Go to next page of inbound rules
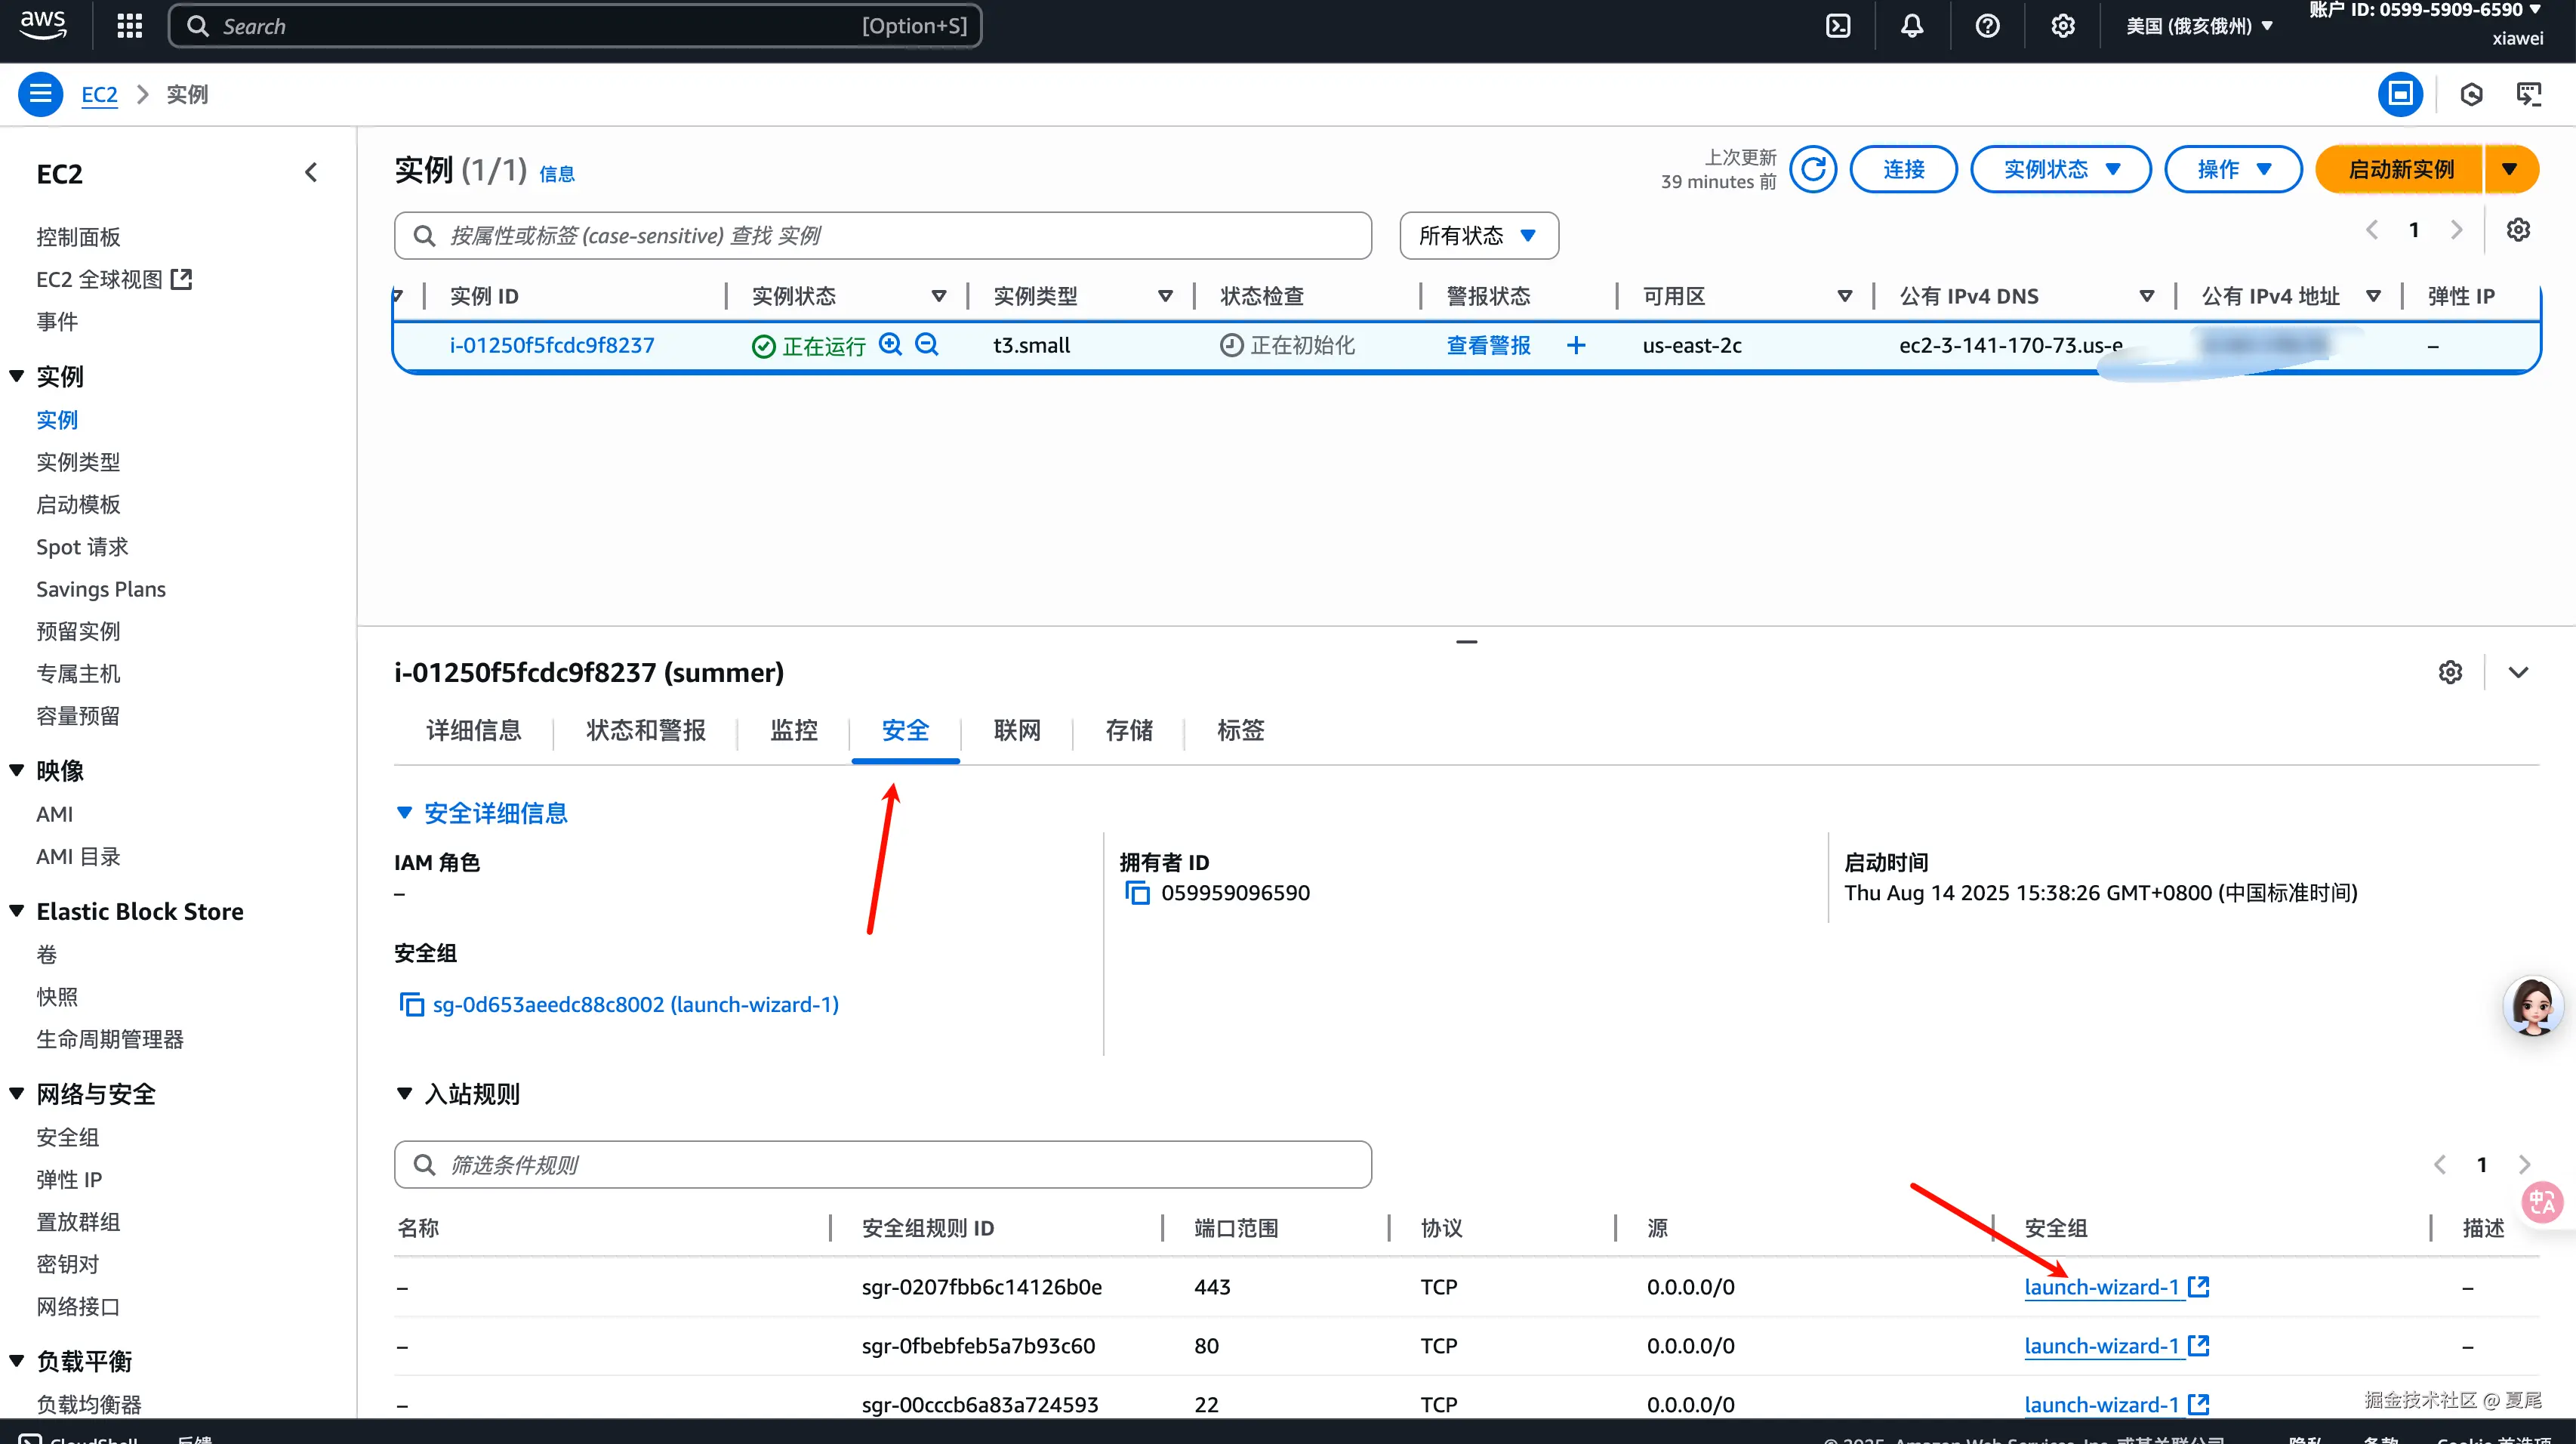 2524,1164
